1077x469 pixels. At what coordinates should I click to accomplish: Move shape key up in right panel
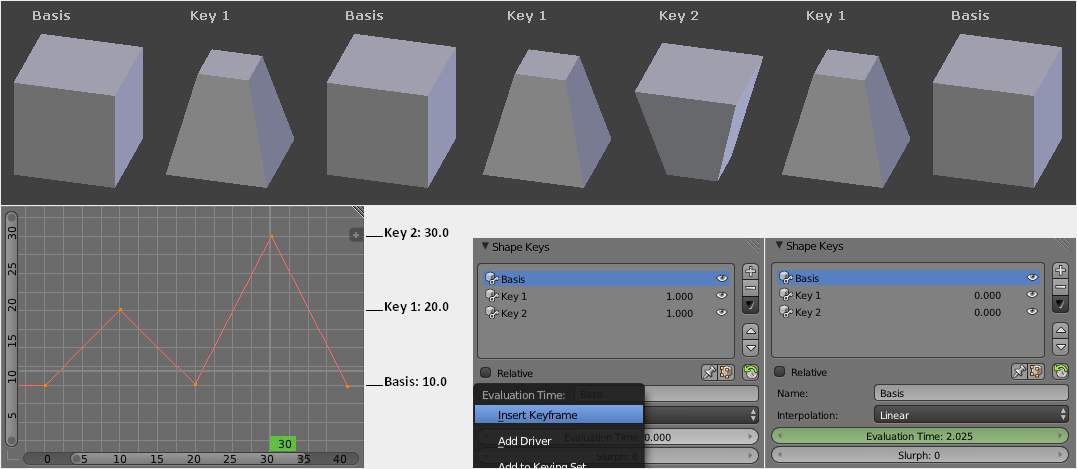(x=1061, y=330)
